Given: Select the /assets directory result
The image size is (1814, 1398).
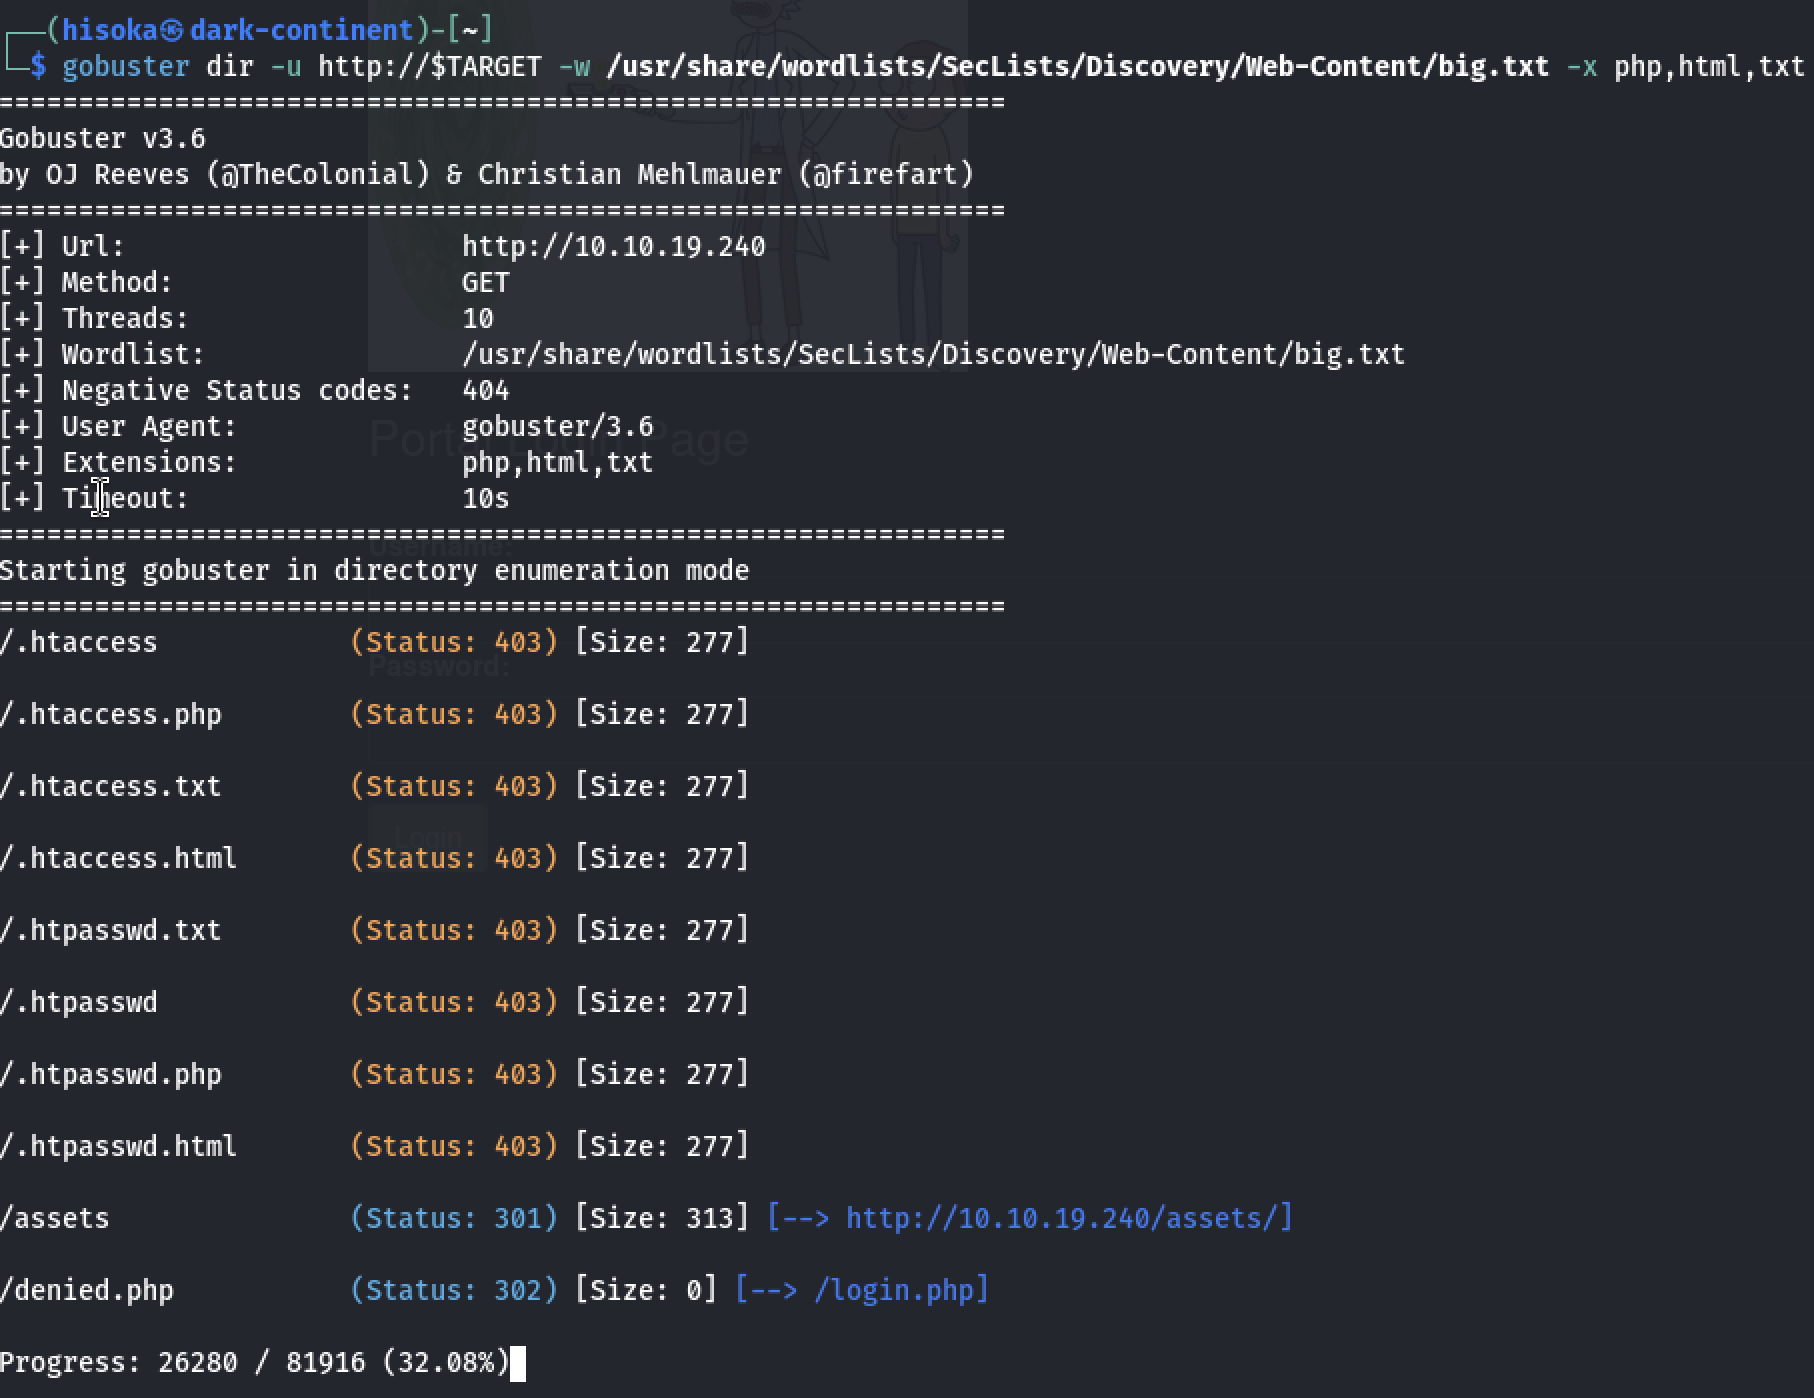Looking at the screenshot, I should (x=56, y=1218).
